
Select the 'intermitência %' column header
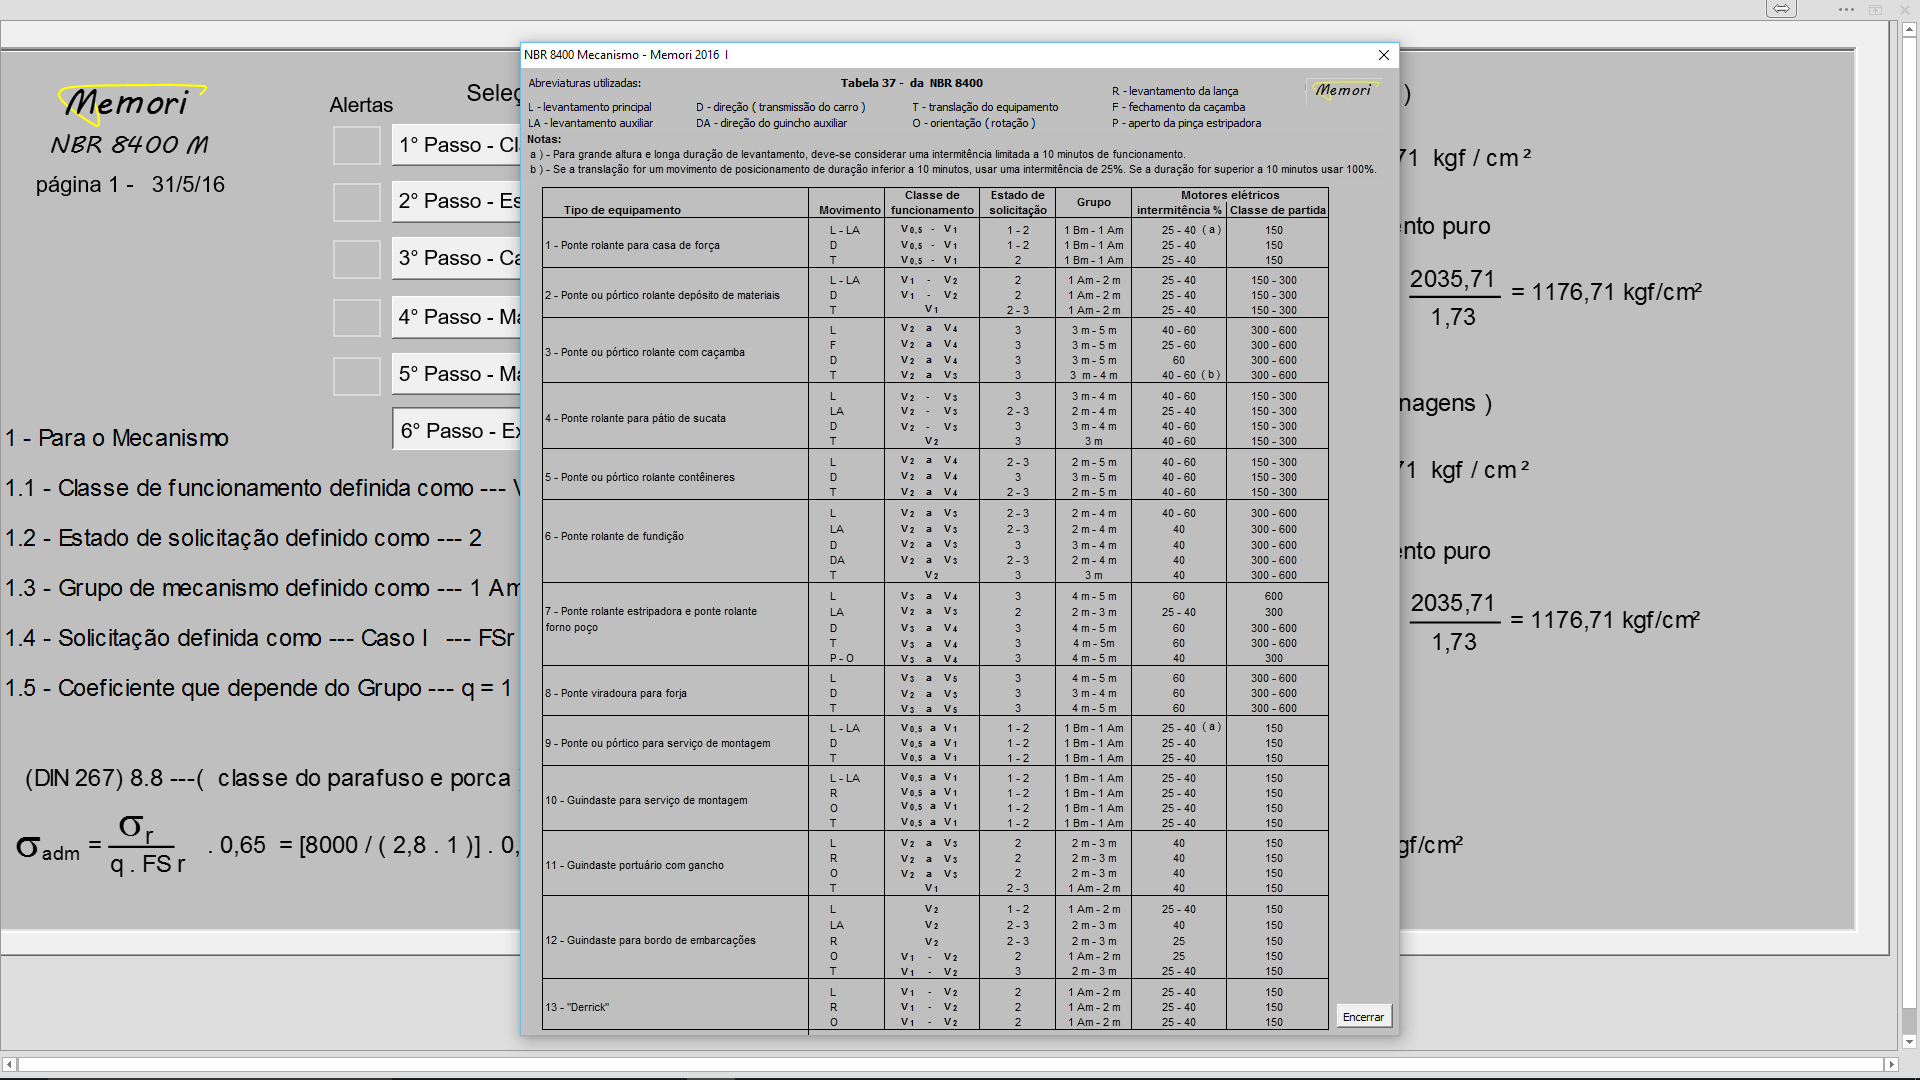1179,210
